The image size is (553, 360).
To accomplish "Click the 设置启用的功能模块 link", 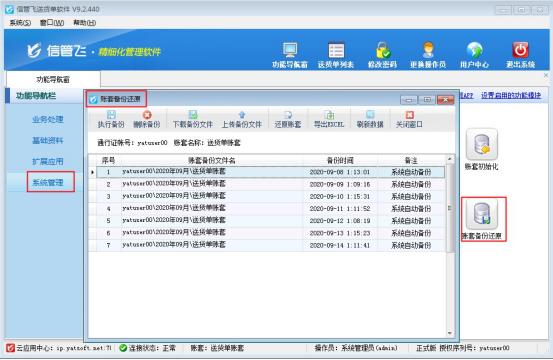I will [511, 95].
